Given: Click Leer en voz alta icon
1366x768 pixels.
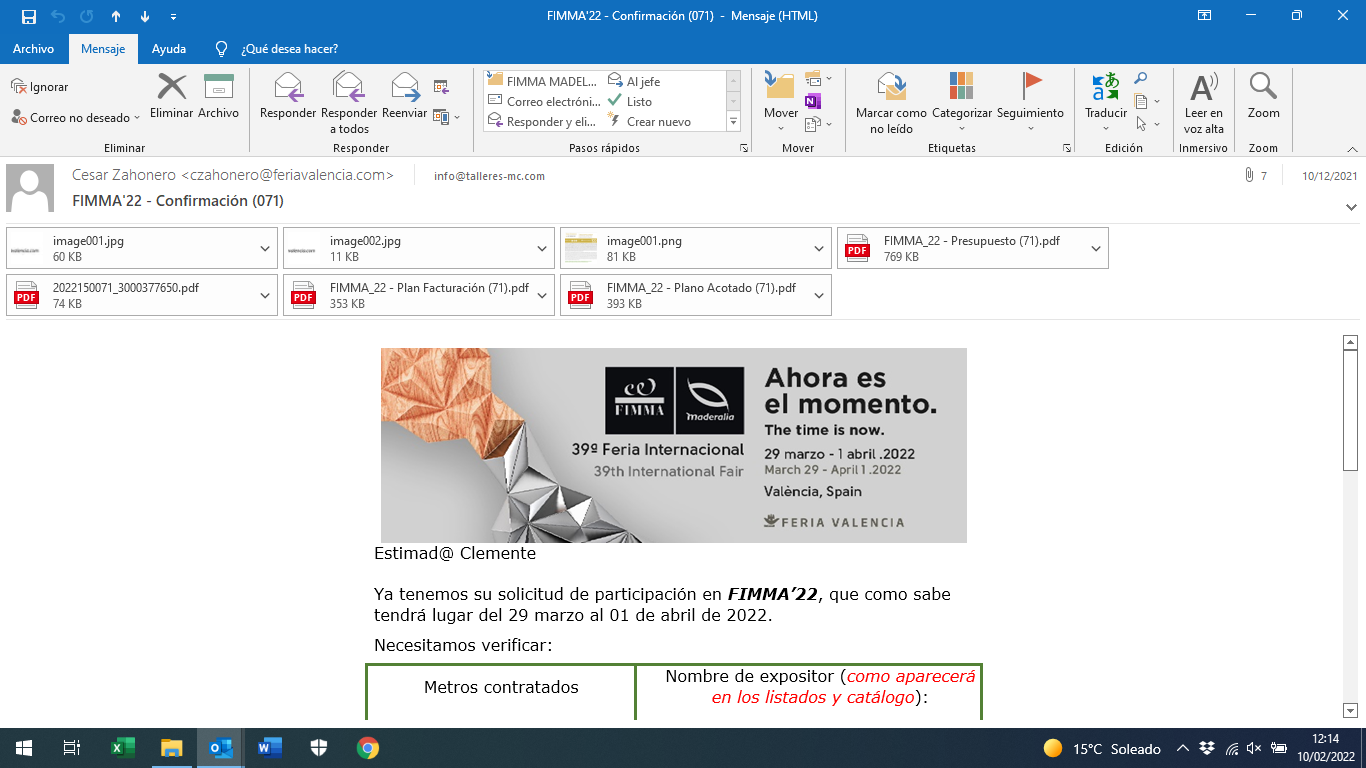Looking at the screenshot, I should coord(1204,87).
